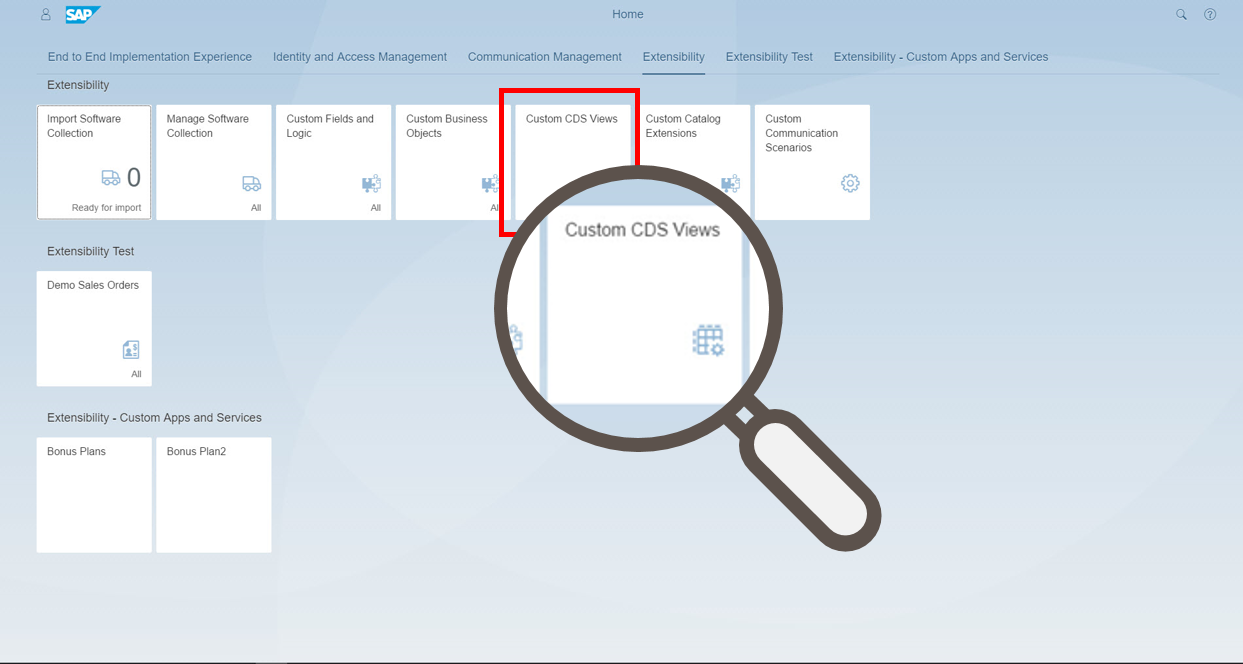Open the search magnifier in header
The height and width of the screenshot is (664, 1243).
pyautogui.click(x=1181, y=15)
